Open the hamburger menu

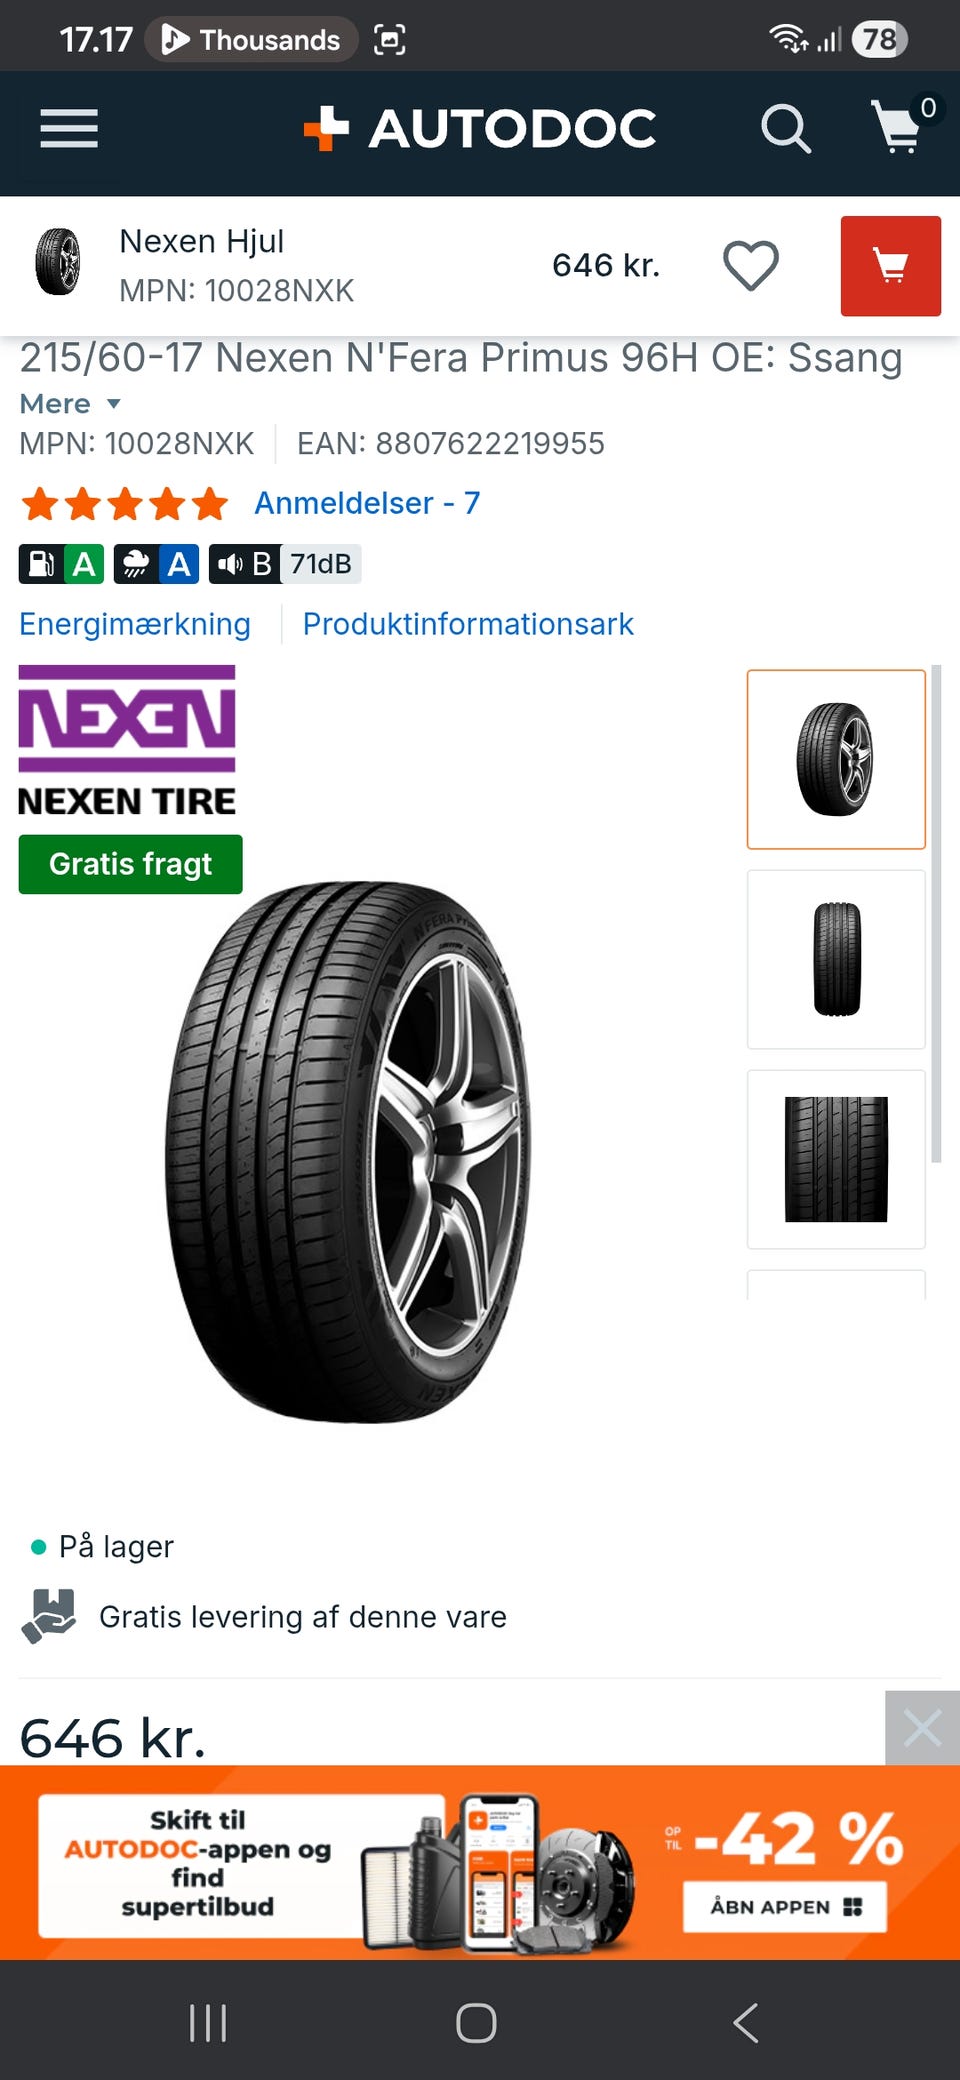click(x=69, y=129)
